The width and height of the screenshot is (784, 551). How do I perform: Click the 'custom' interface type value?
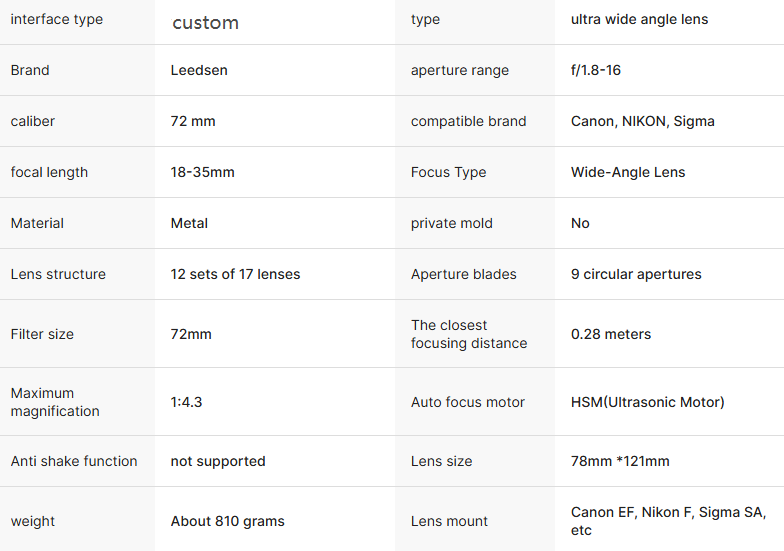[205, 22]
